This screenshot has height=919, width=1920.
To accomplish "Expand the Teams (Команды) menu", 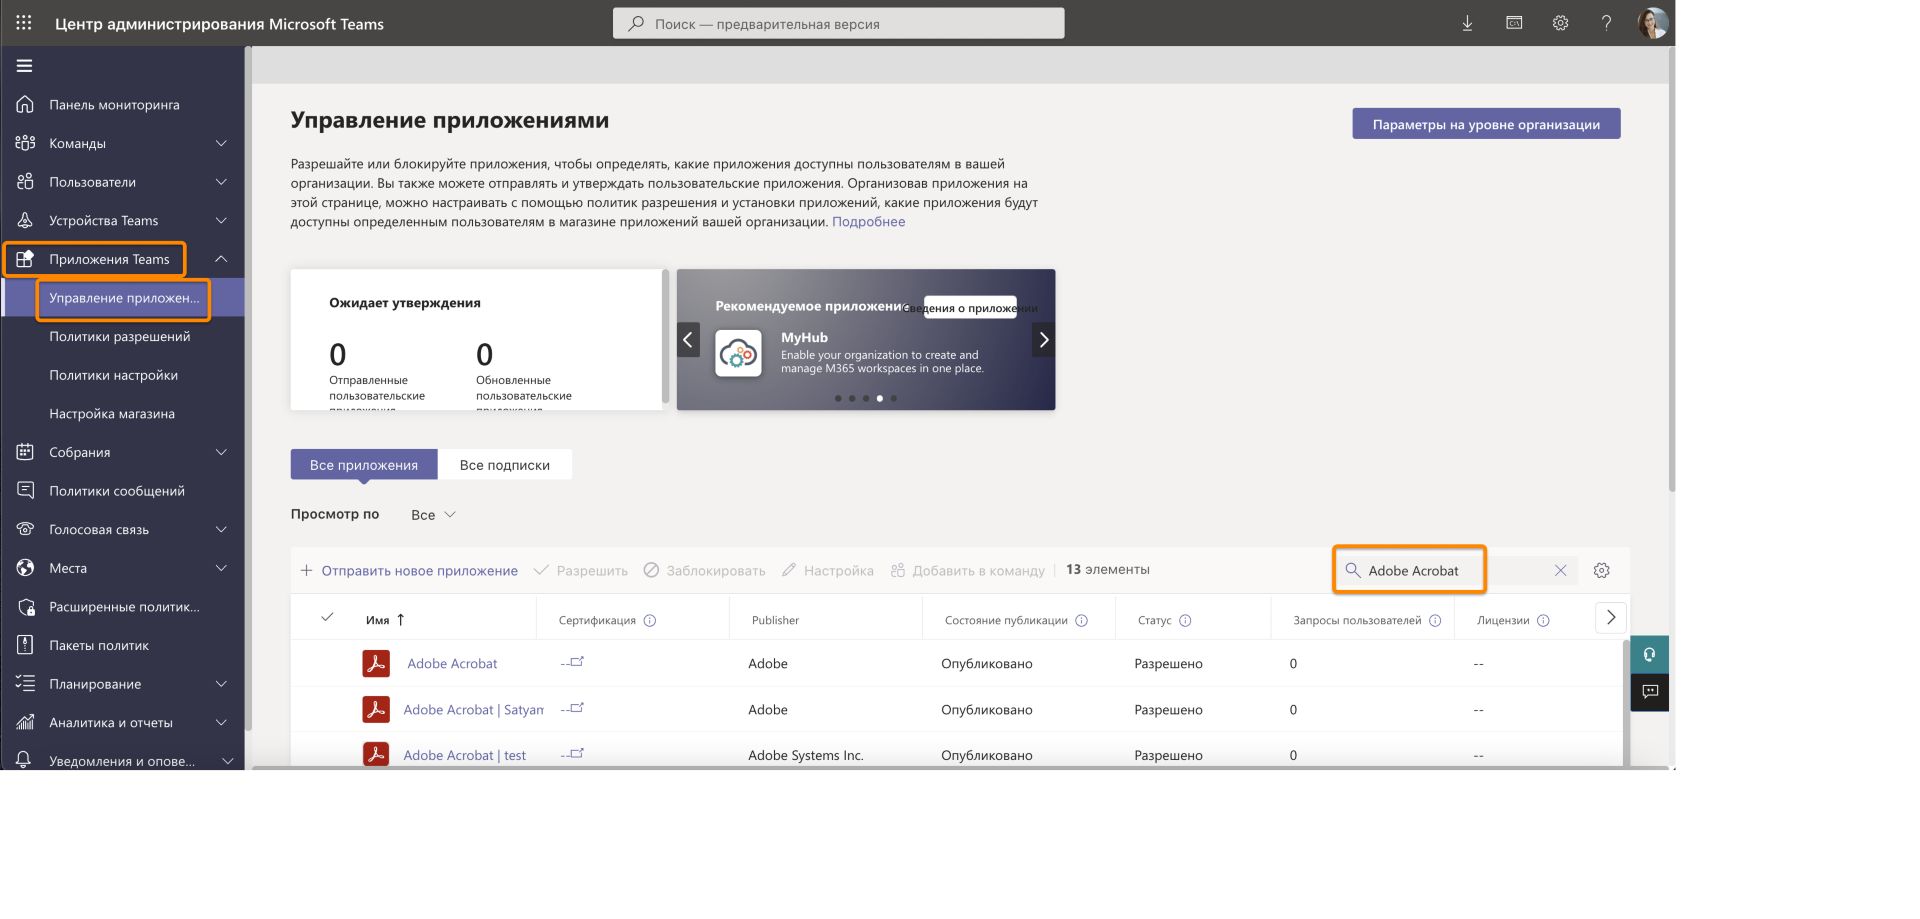I will tap(222, 143).
